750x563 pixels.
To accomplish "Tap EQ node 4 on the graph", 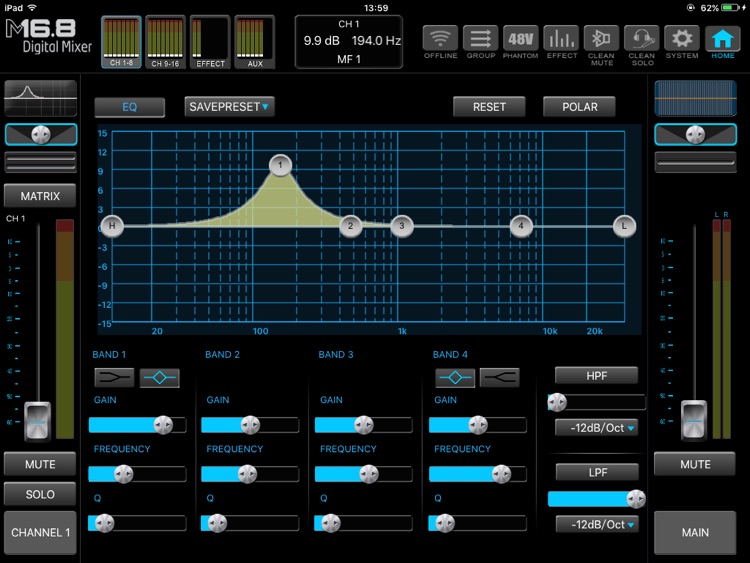I will [x=521, y=226].
